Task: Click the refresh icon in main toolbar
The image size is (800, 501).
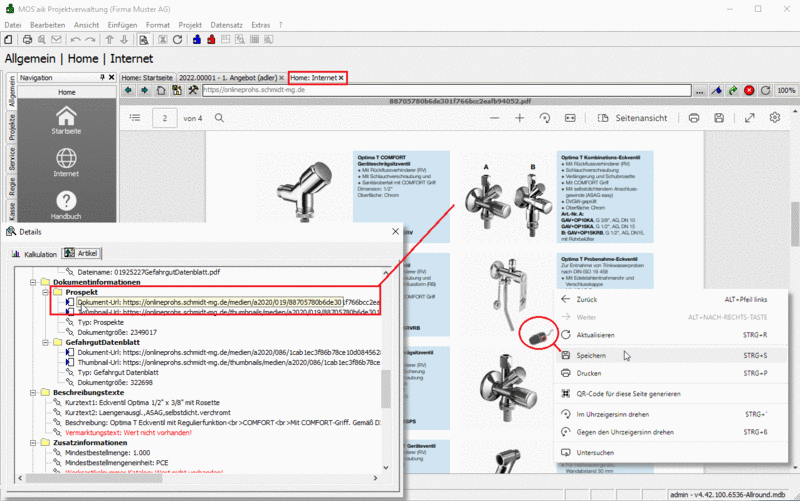Action: (x=178, y=39)
